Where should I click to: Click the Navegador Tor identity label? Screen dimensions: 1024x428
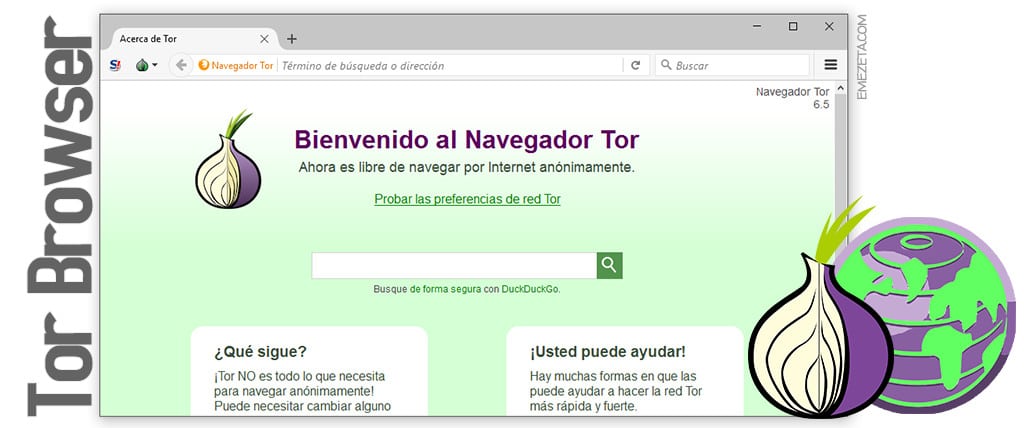pos(236,65)
